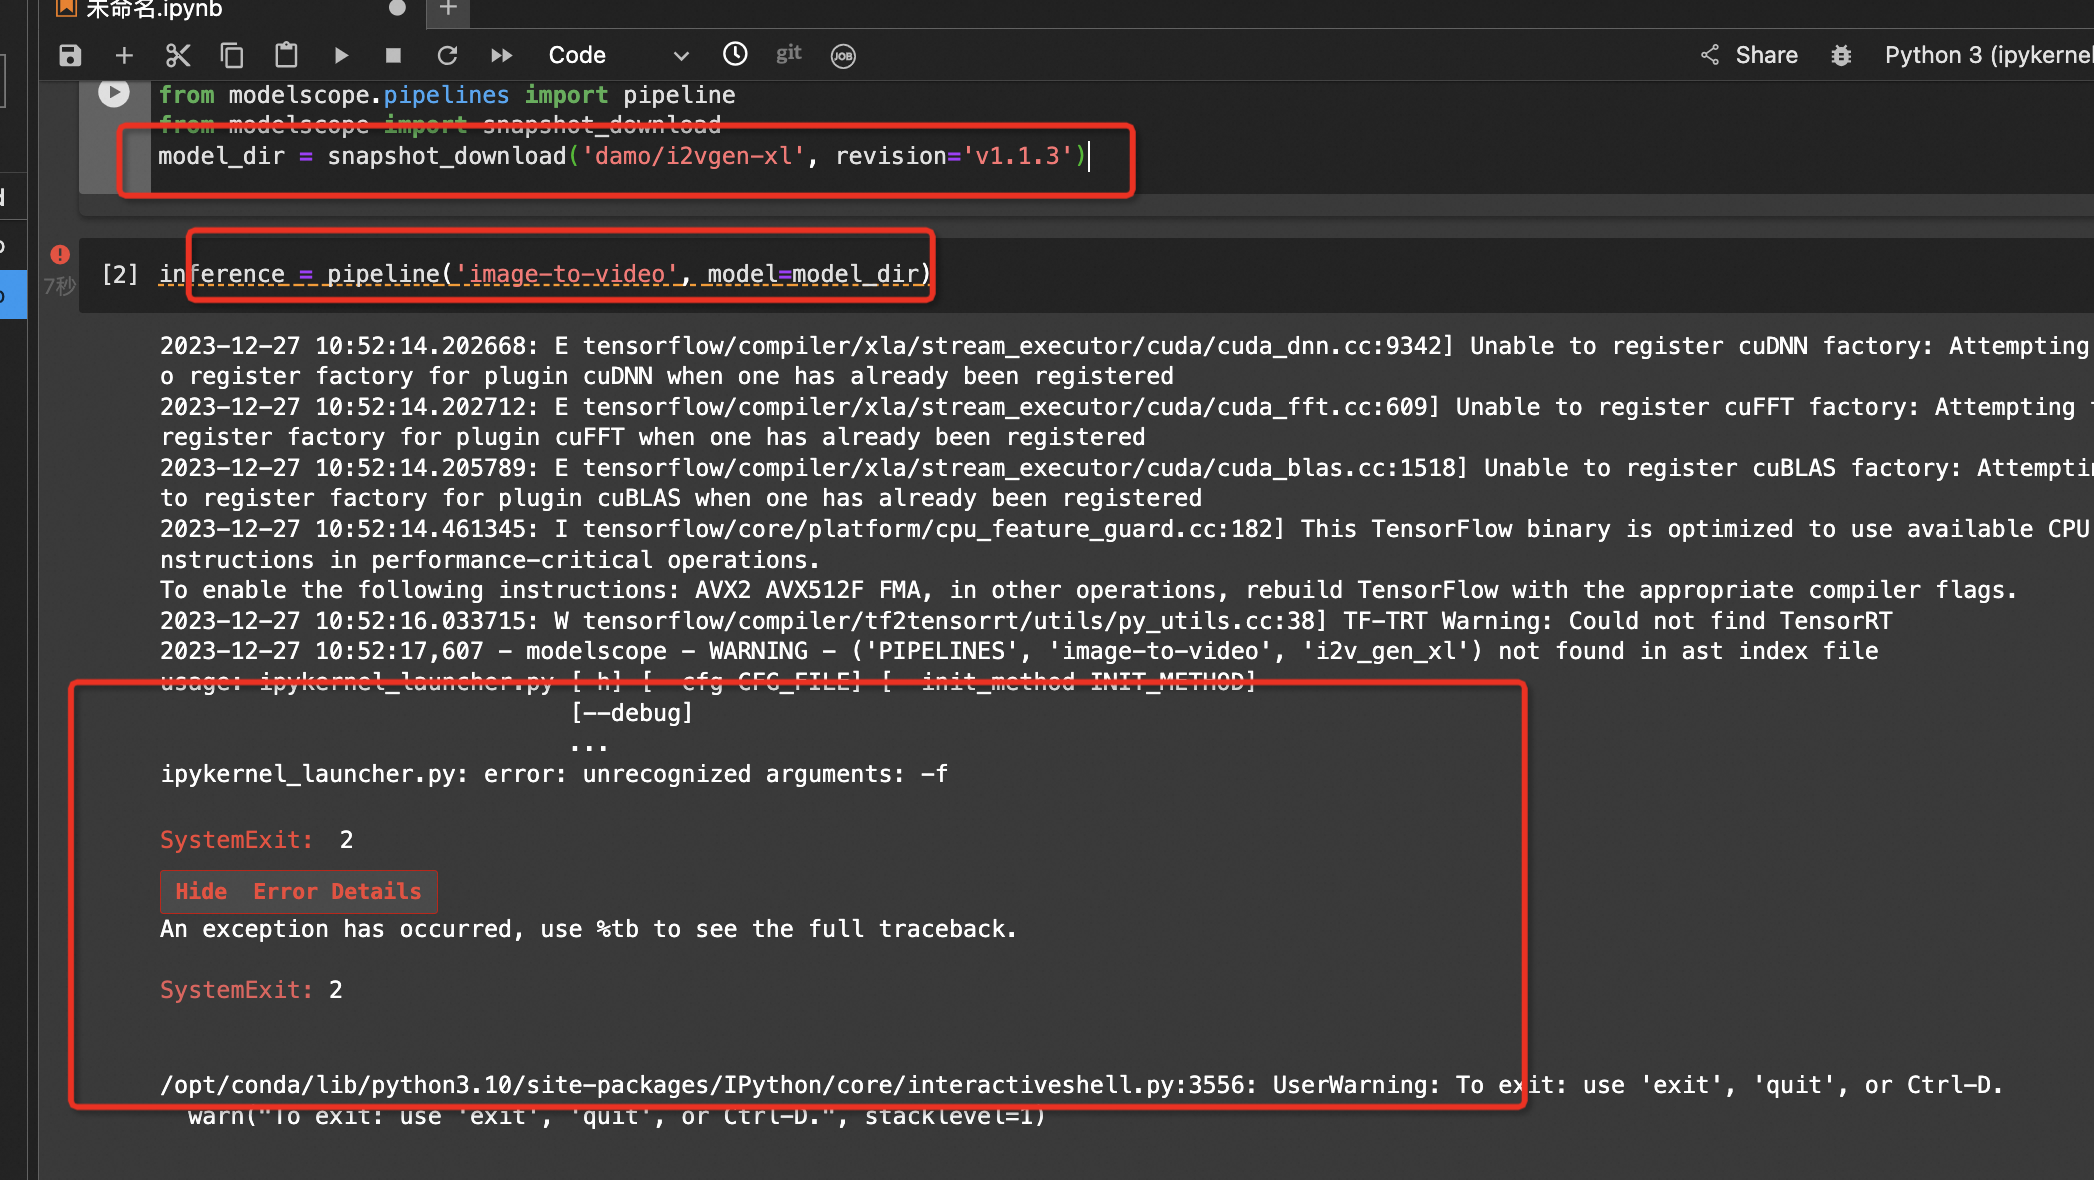Click the 'SystemExit: 2' line above the Hide Error Details button
Image resolution: width=2094 pixels, height=1180 pixels.
point(257,840)
